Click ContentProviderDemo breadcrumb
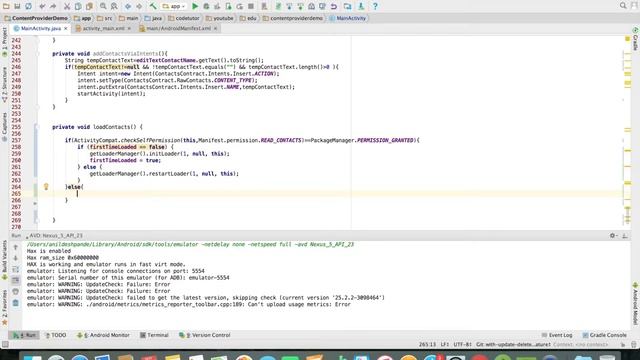This screenshot has height=360, width=640. 36,18
